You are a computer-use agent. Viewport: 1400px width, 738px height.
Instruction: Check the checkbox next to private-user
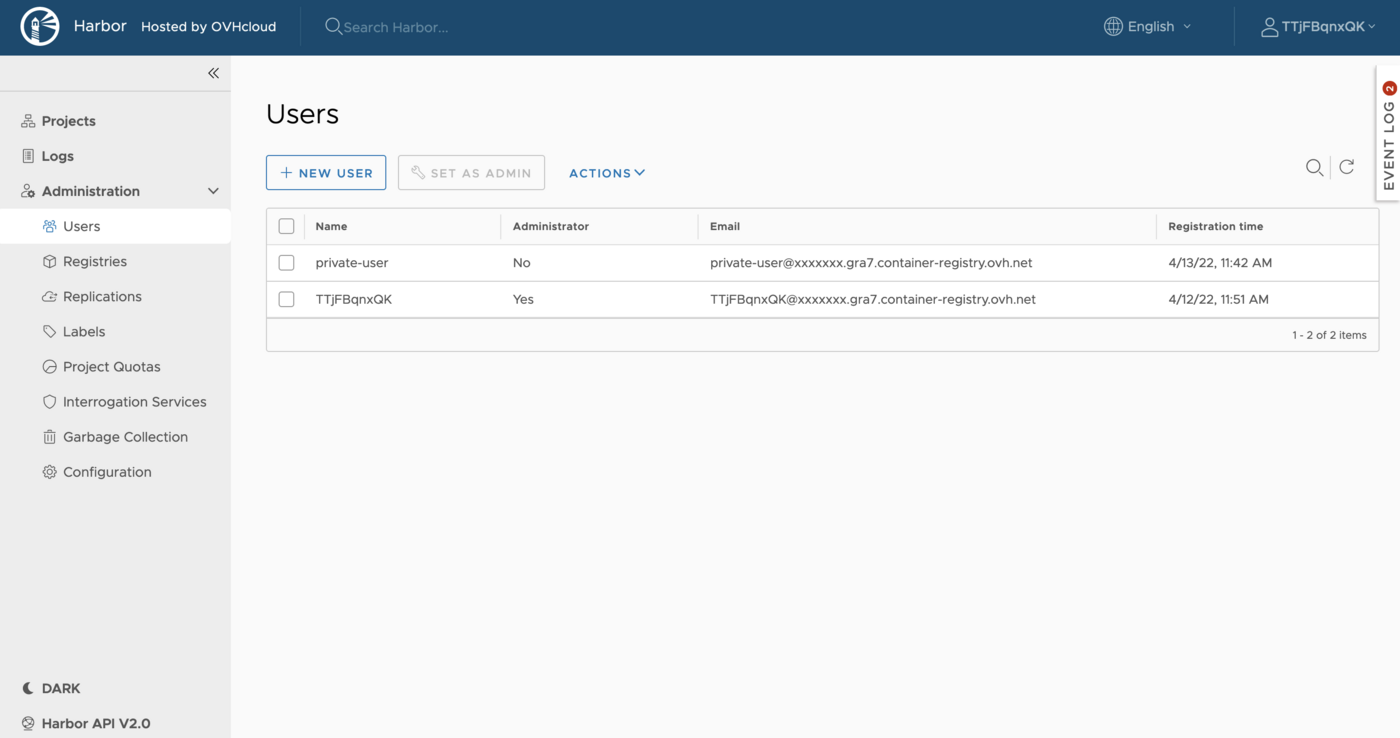pyautogui.click(x=286, y=262)
